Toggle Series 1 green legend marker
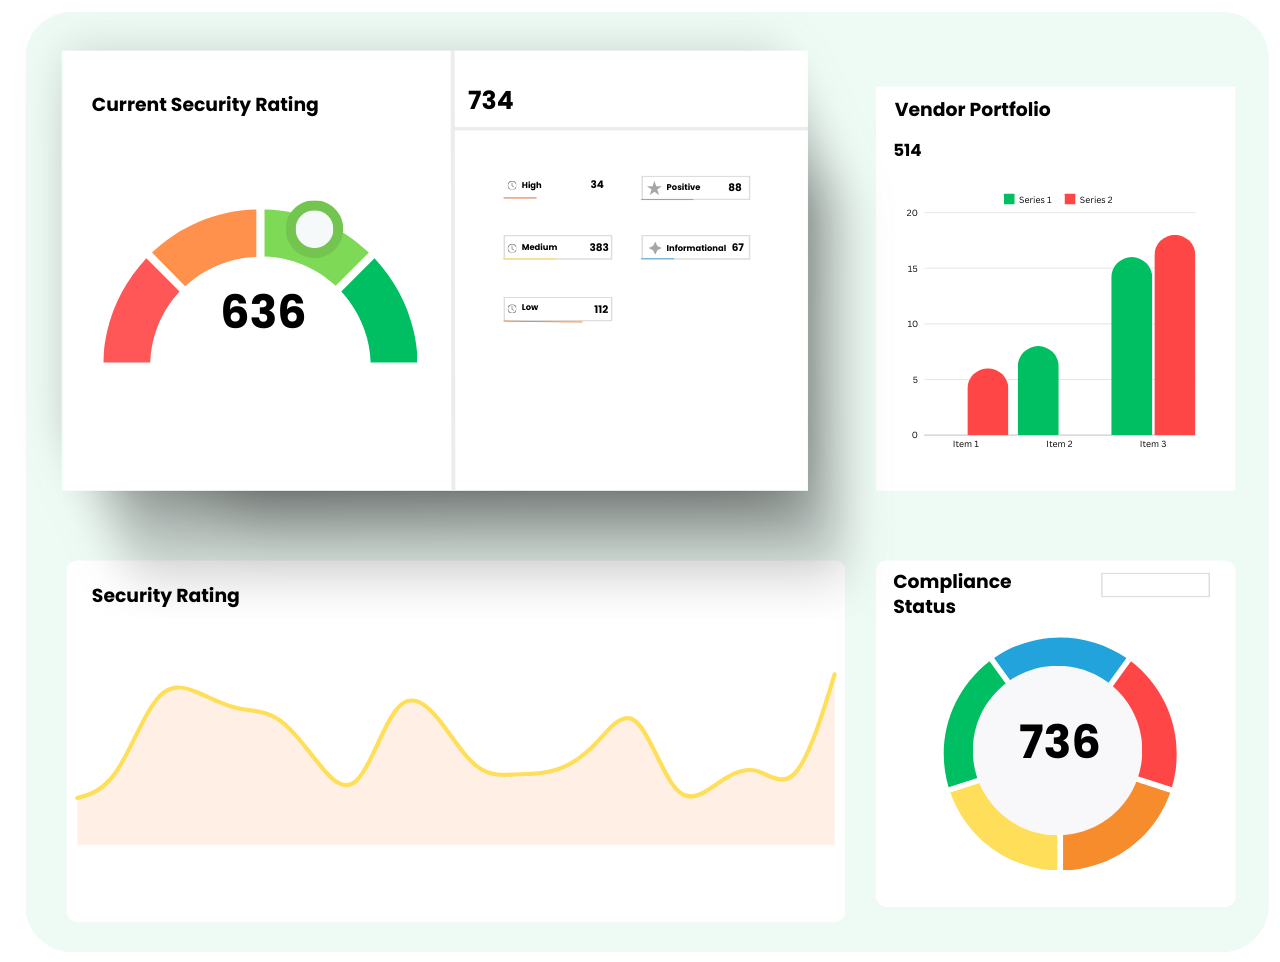The height and width of the screenshot is (962, 1280). click(x=1009, y=200)
